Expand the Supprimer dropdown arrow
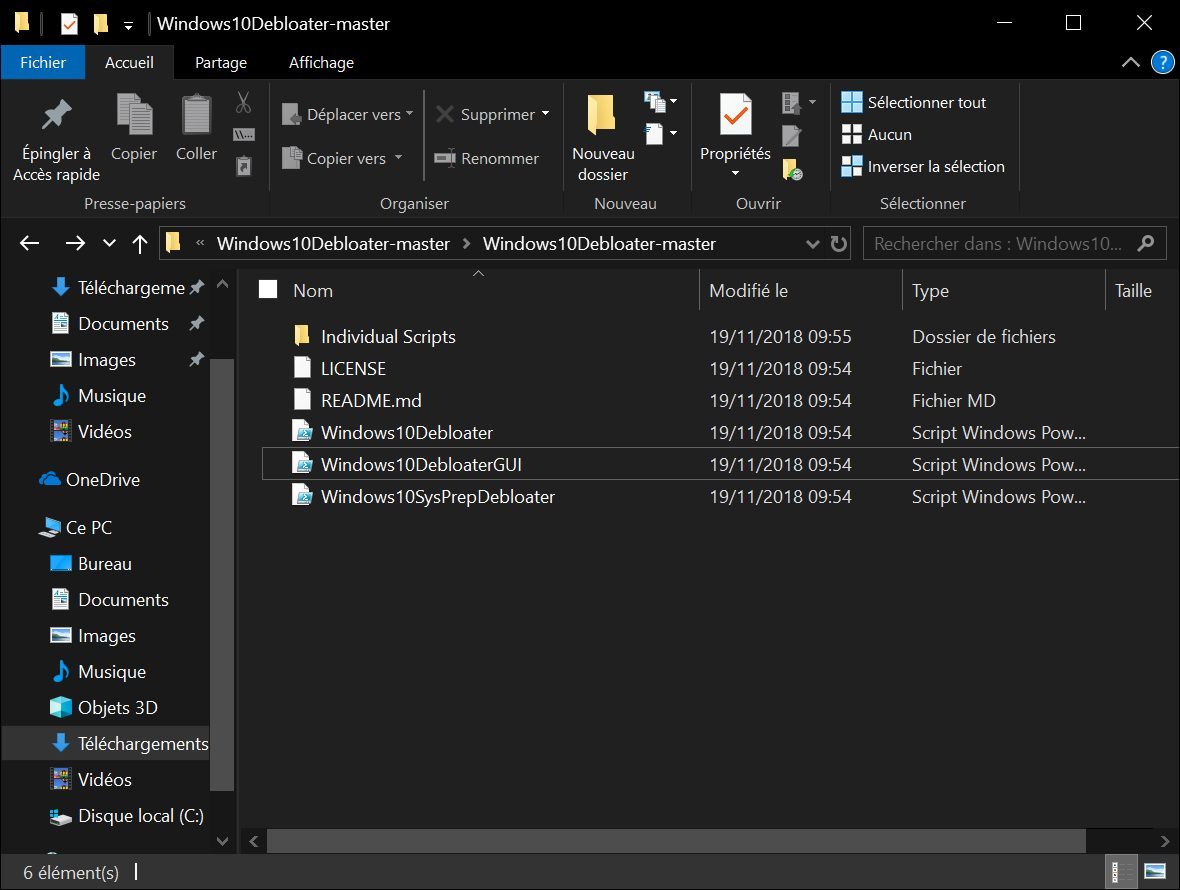Screen dimensions: 1180x890 coord(546,114)
